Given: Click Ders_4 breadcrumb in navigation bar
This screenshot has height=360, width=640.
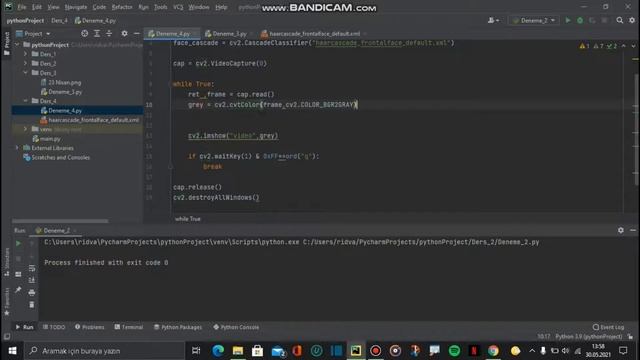Looking at the screenshot, I should click(x=59, y=20).
